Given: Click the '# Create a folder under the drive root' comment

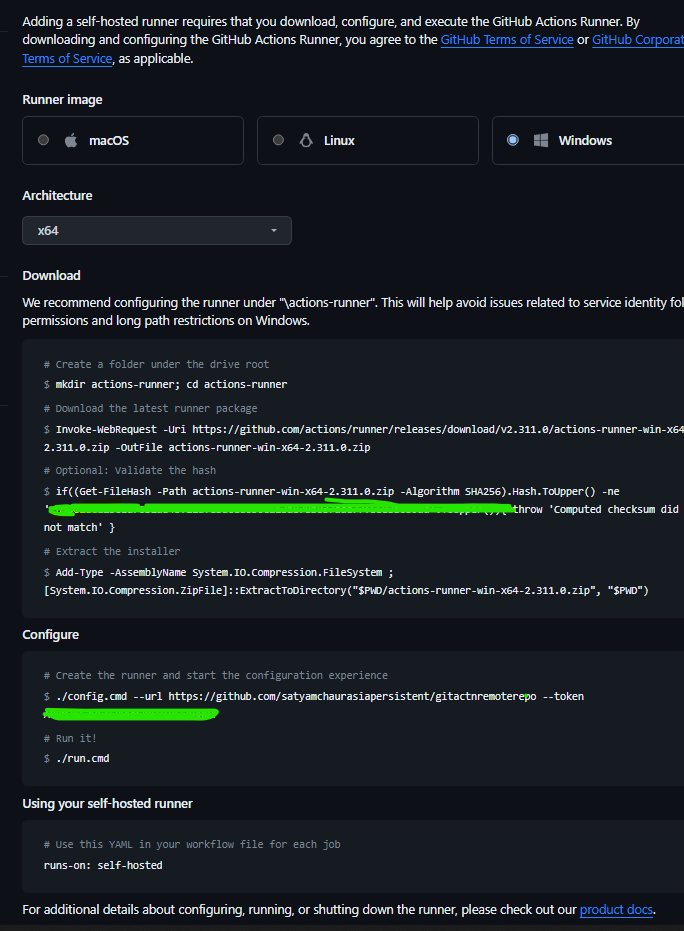Looking at the screenshot, I should 156,364.
